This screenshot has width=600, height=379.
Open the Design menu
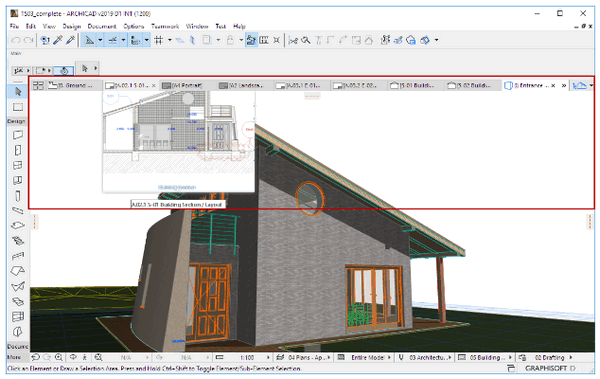click(72, 26)
